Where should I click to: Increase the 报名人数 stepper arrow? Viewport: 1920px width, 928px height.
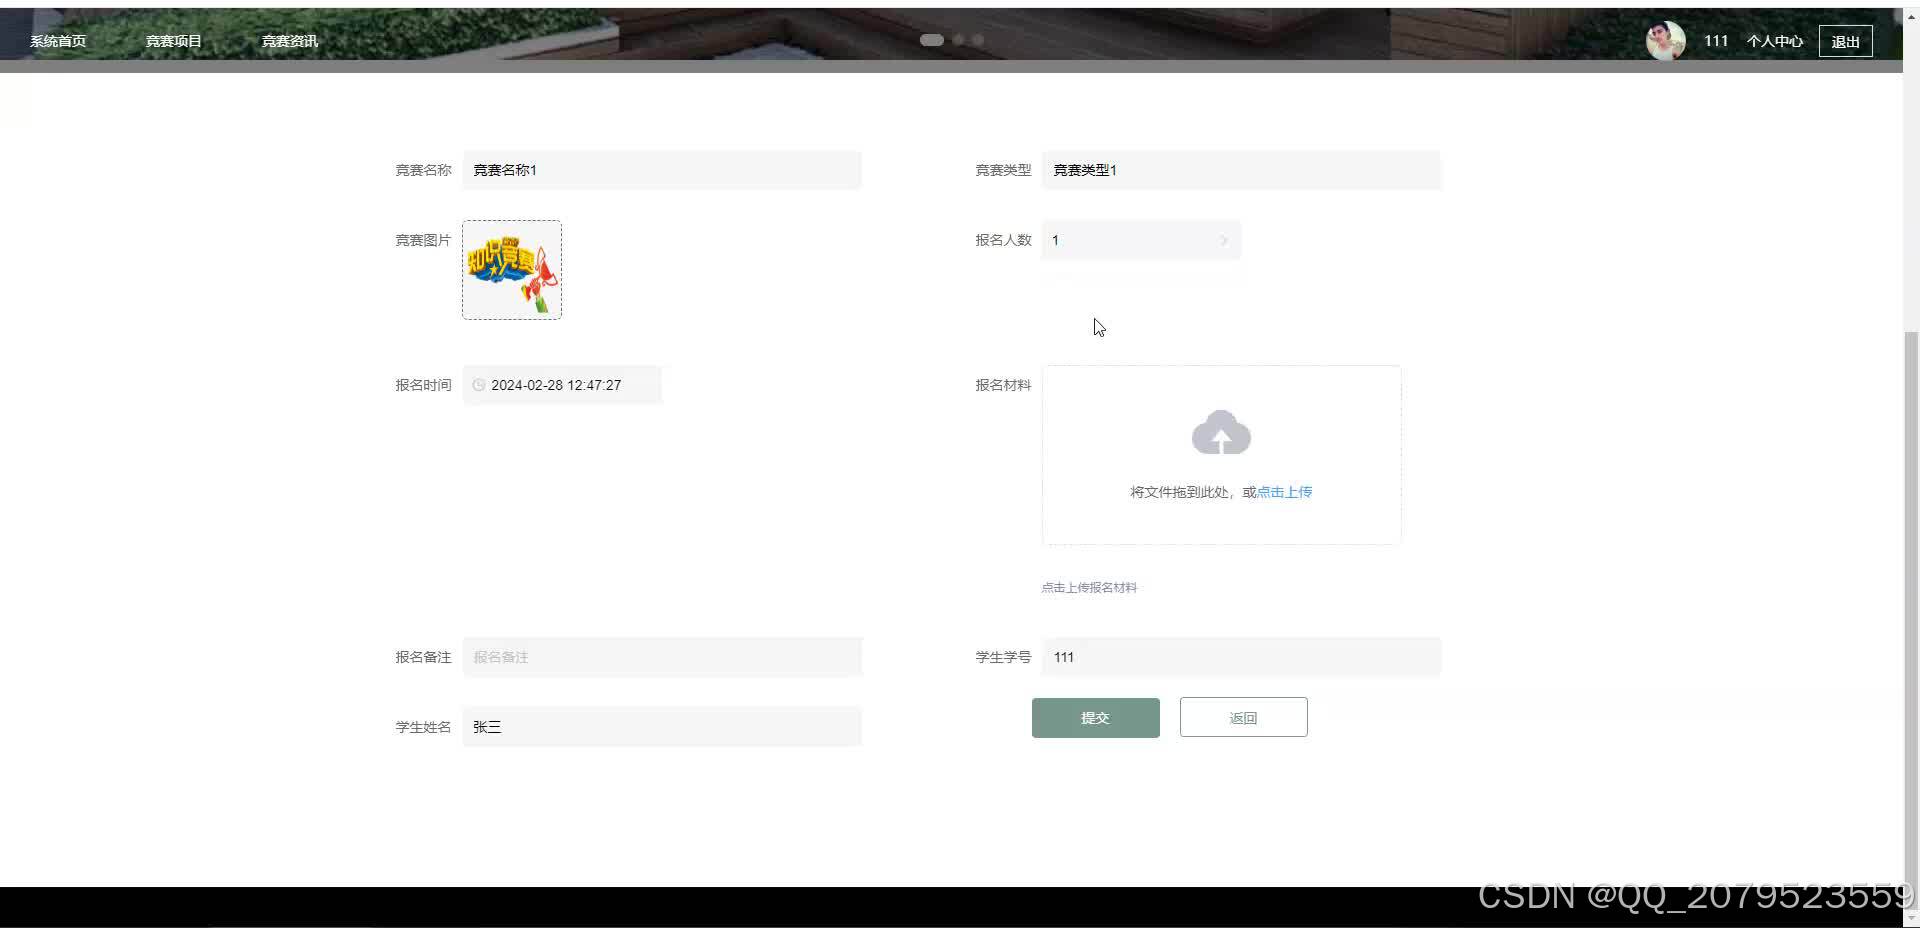[x=1224, y=240]
